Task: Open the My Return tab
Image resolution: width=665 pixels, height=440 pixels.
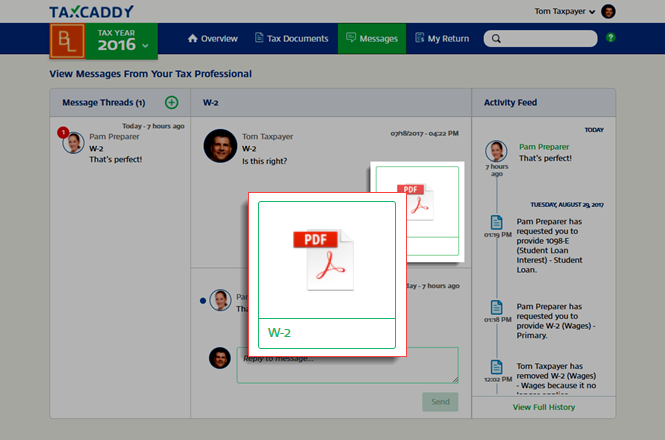Action: [442, 39]
